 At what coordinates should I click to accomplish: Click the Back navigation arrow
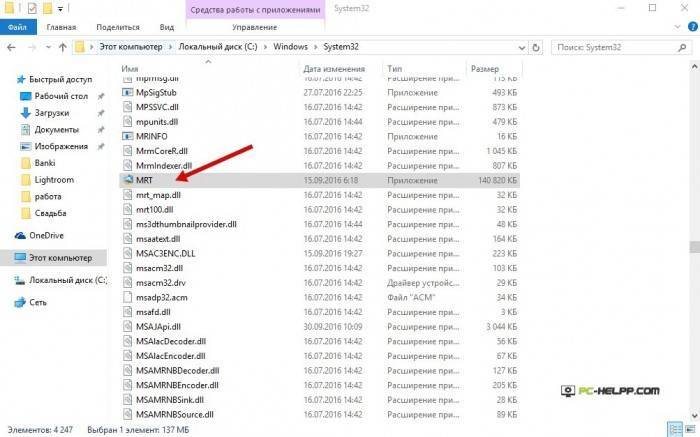click(x=12, y=47)
